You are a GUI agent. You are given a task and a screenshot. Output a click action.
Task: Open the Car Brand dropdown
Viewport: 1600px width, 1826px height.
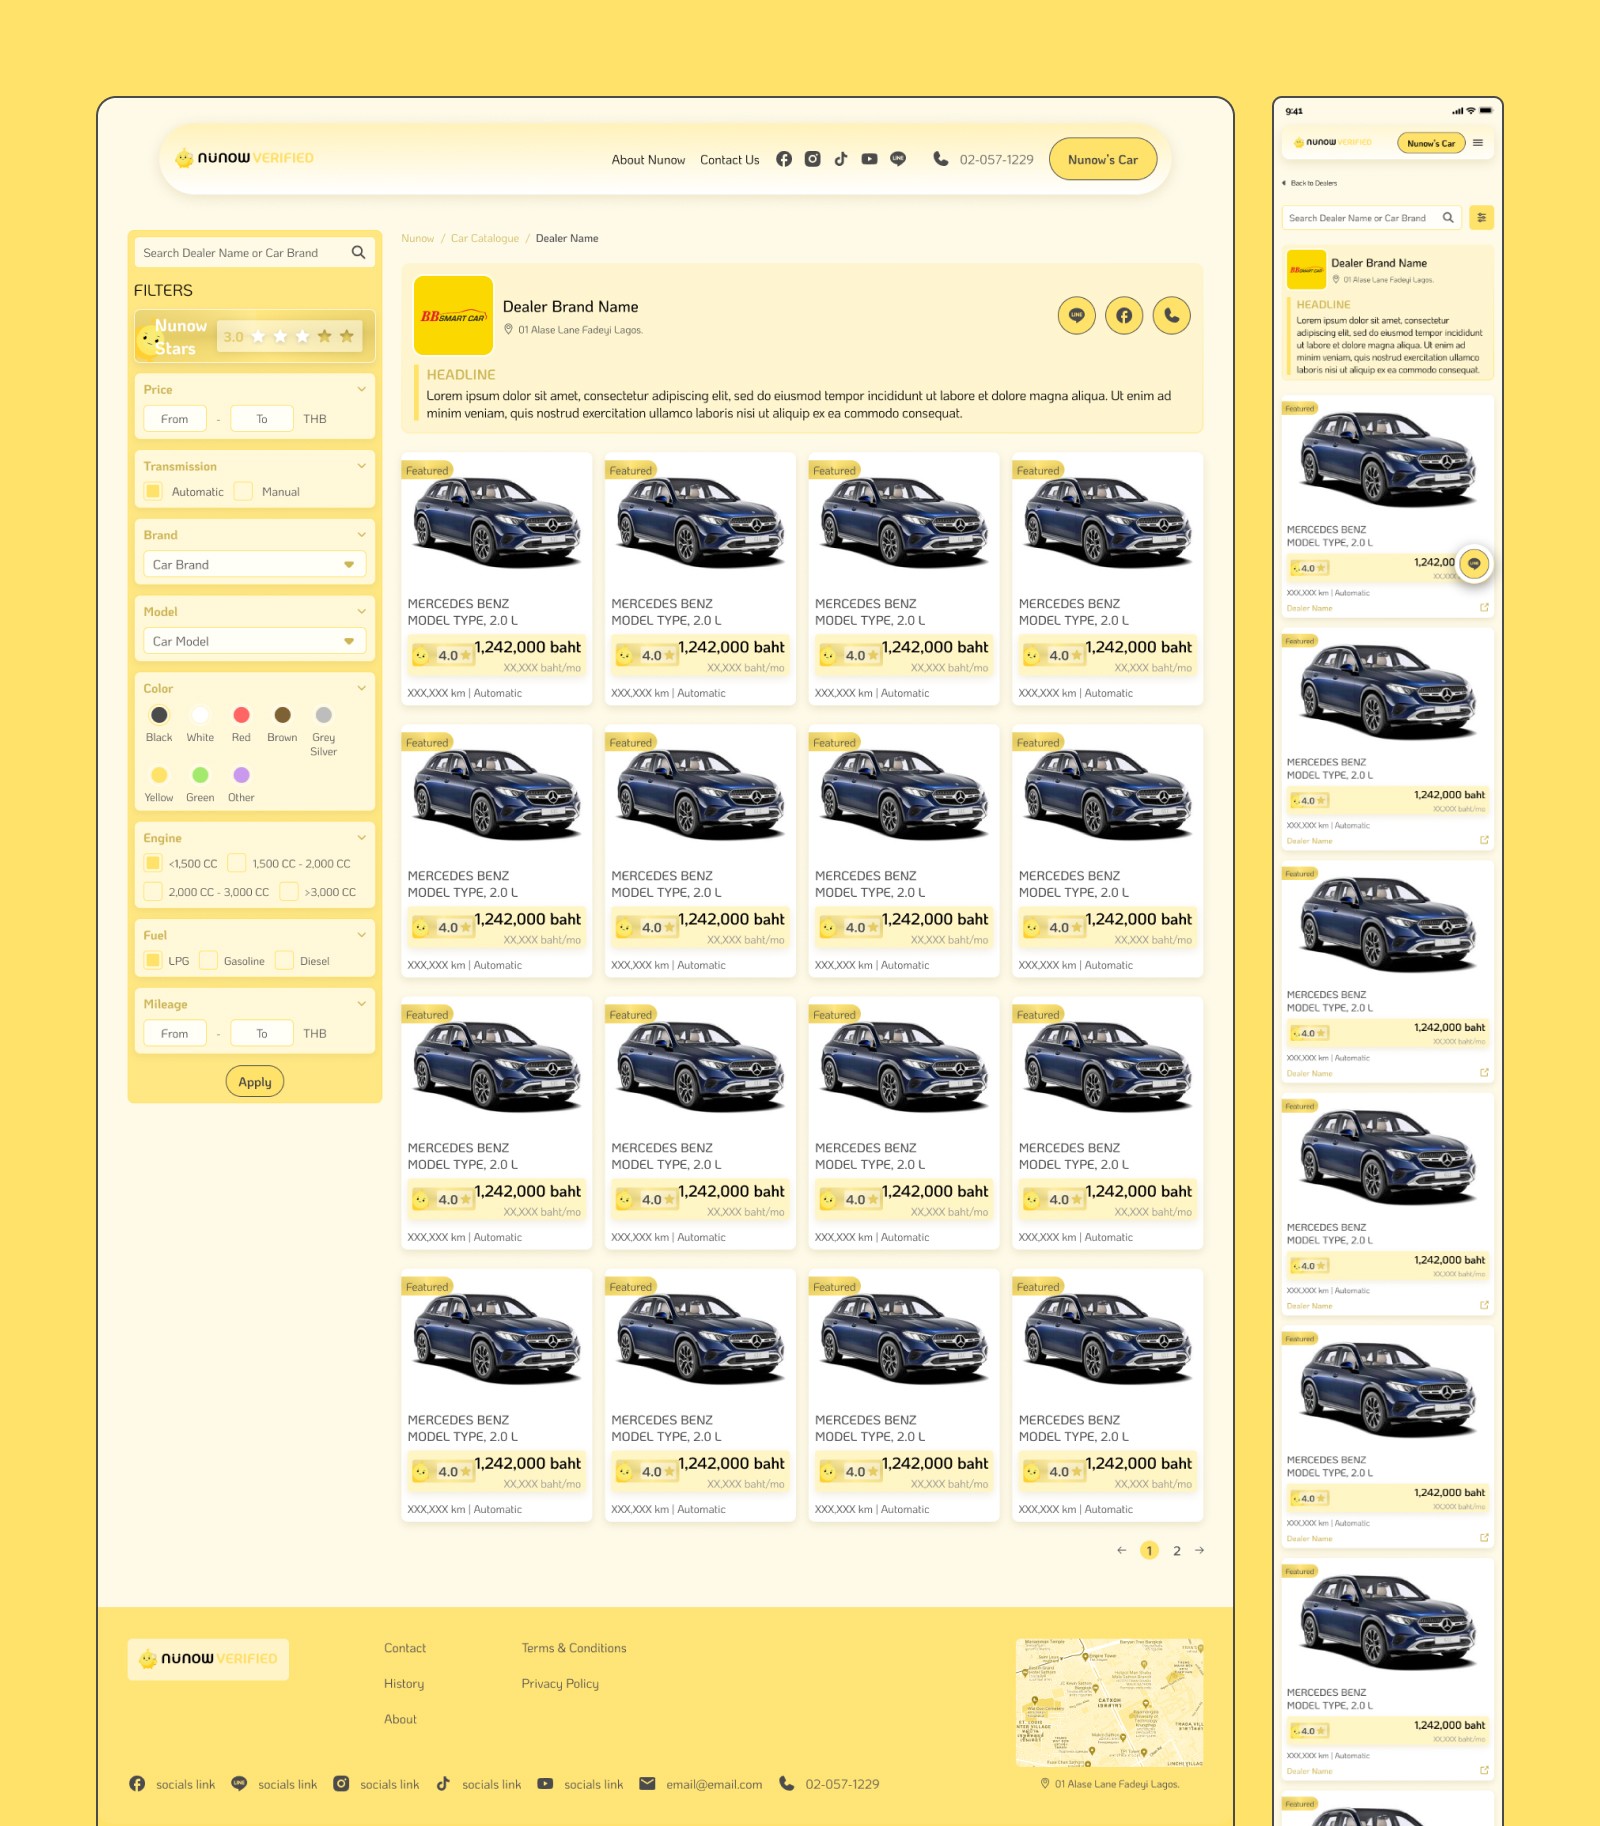click(254, 564)
